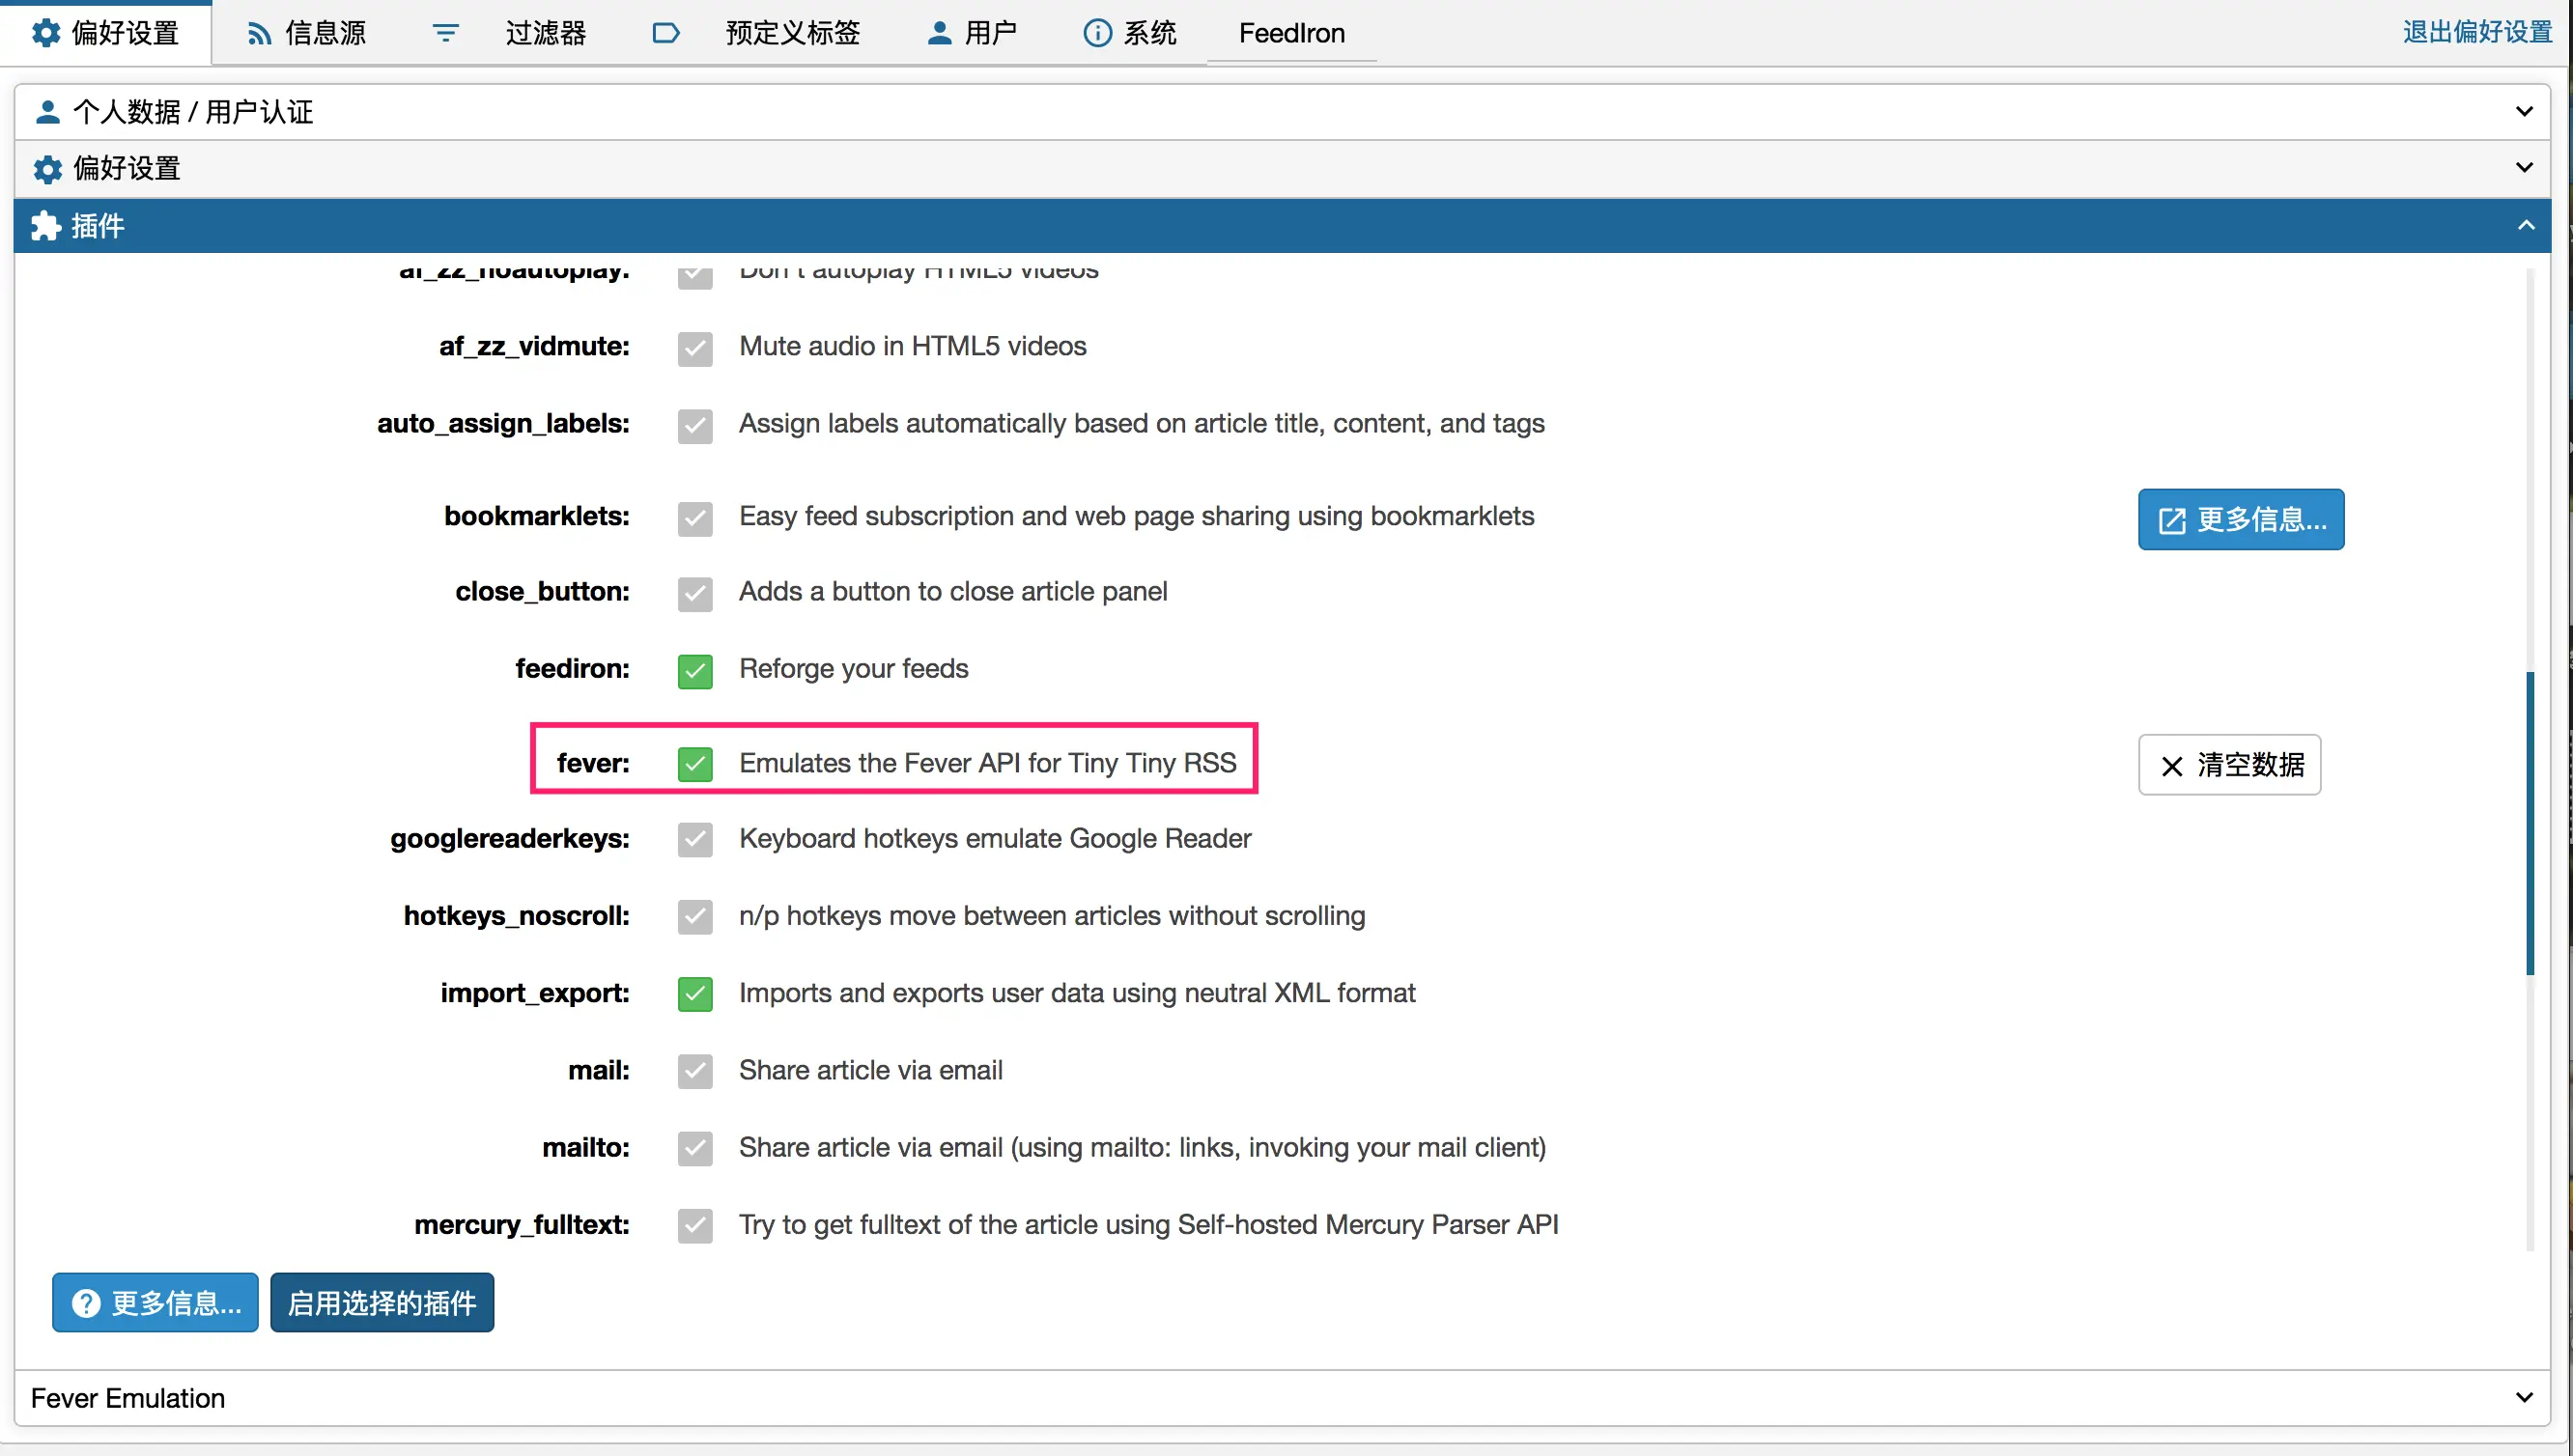Click the label tag icon beside 预定义标签
The width and height of the screenshot is (2573, 1456).
tap(665, 34)
